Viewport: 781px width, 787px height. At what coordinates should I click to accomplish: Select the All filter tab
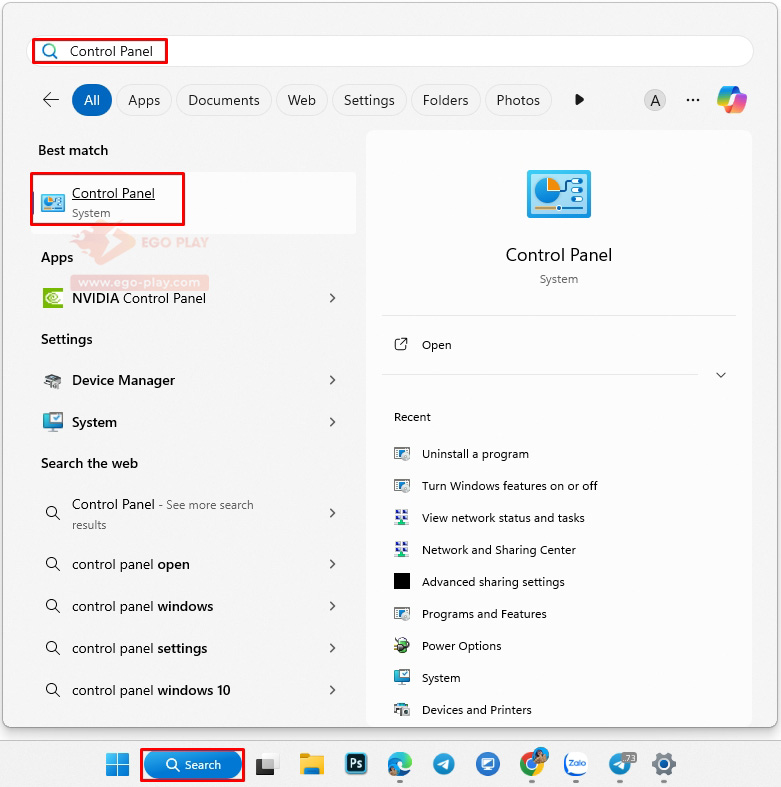92,100
